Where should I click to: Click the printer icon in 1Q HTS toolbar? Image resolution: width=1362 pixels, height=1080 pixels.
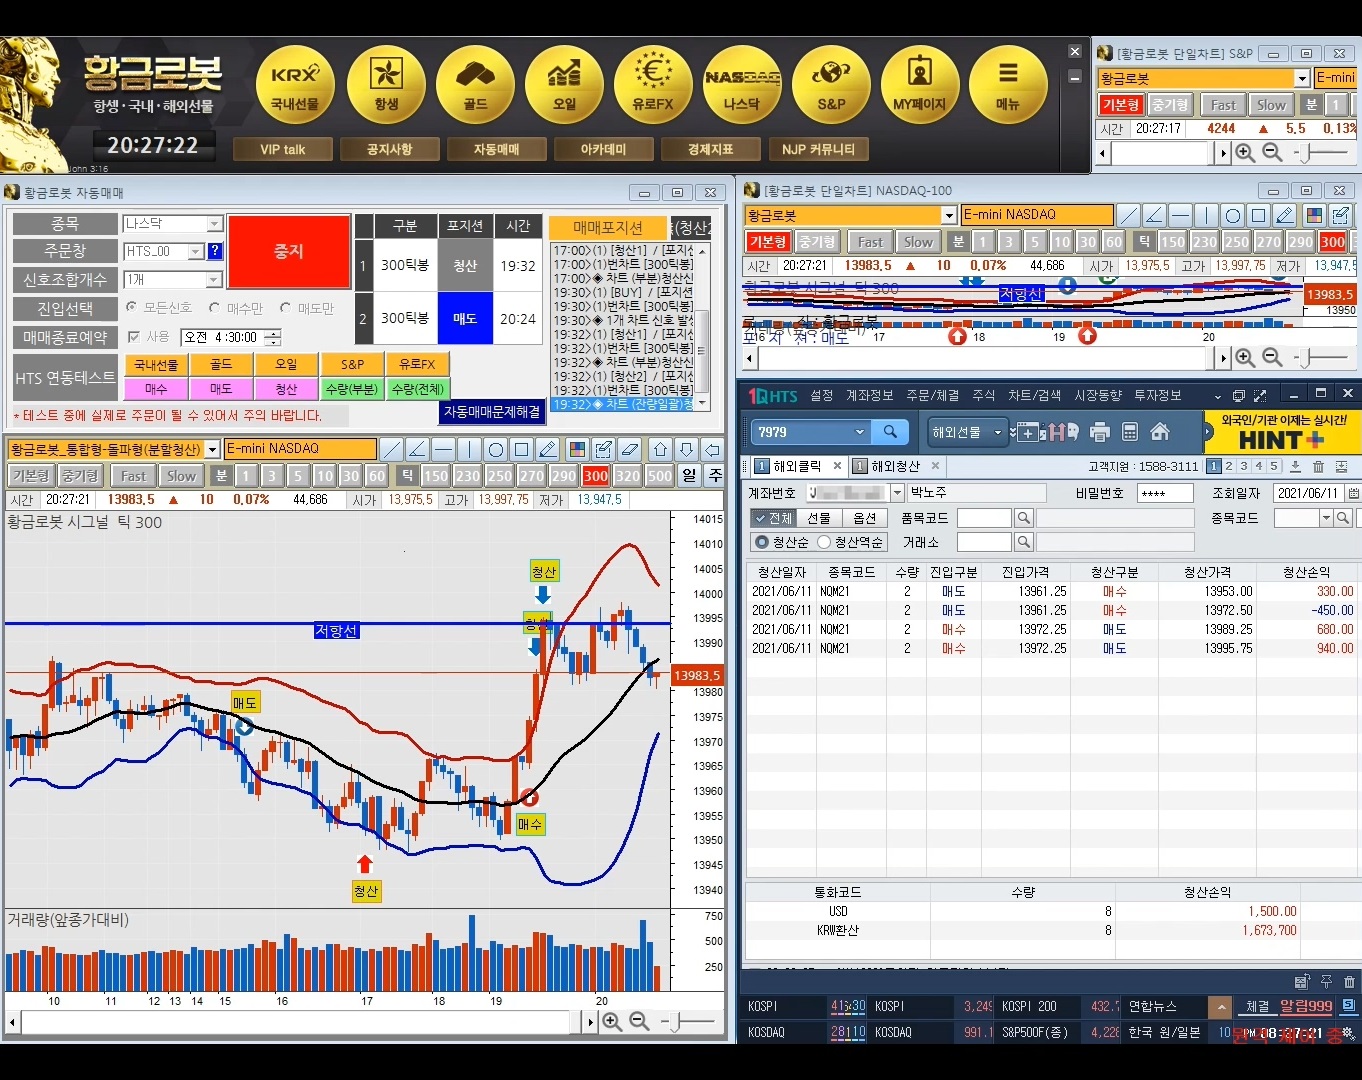pyautogui.click(x=1100, y=432)
